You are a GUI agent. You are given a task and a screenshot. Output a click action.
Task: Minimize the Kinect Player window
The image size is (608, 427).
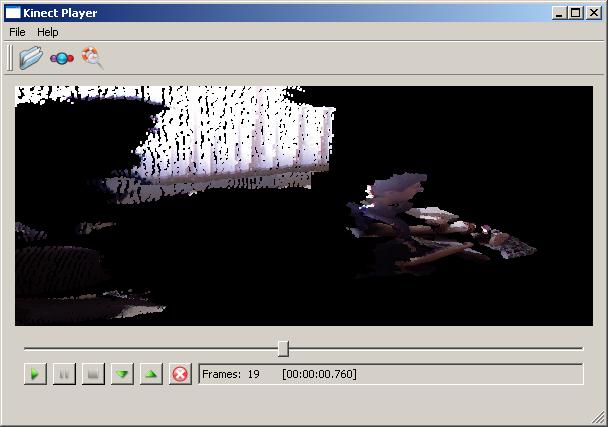[x=559, y=13]
